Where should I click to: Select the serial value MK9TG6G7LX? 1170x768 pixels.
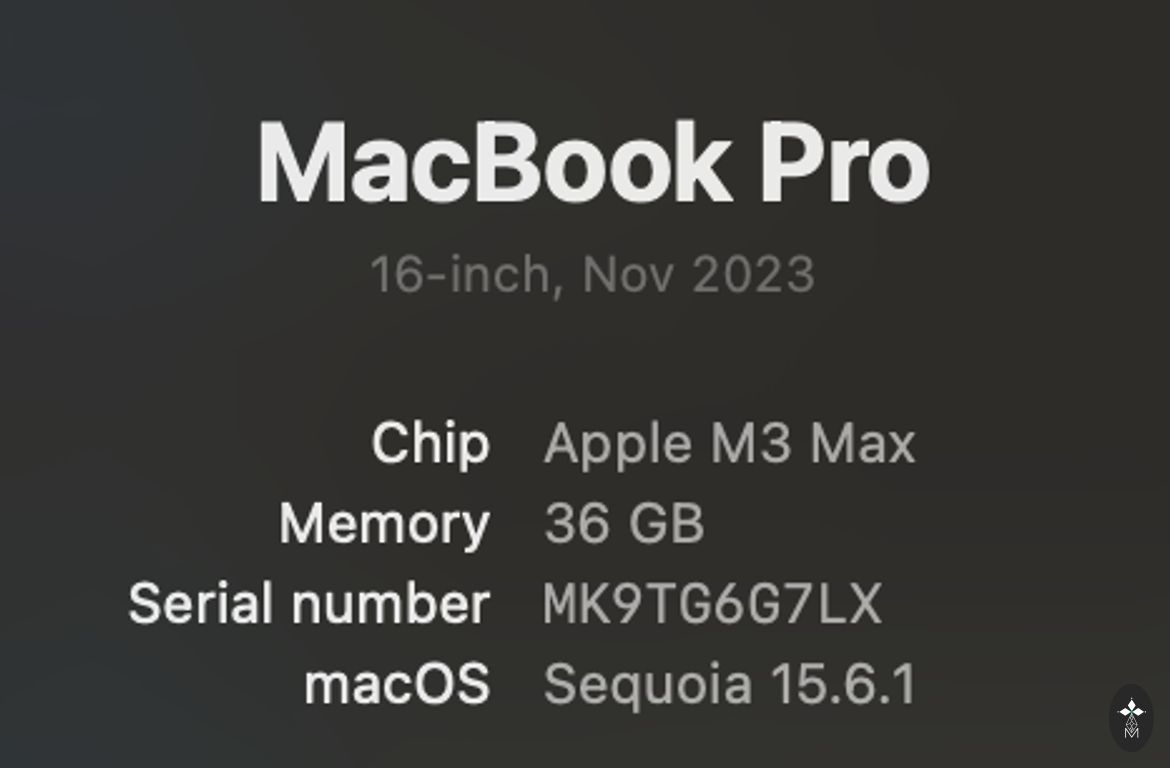click(x=712, y=604)
